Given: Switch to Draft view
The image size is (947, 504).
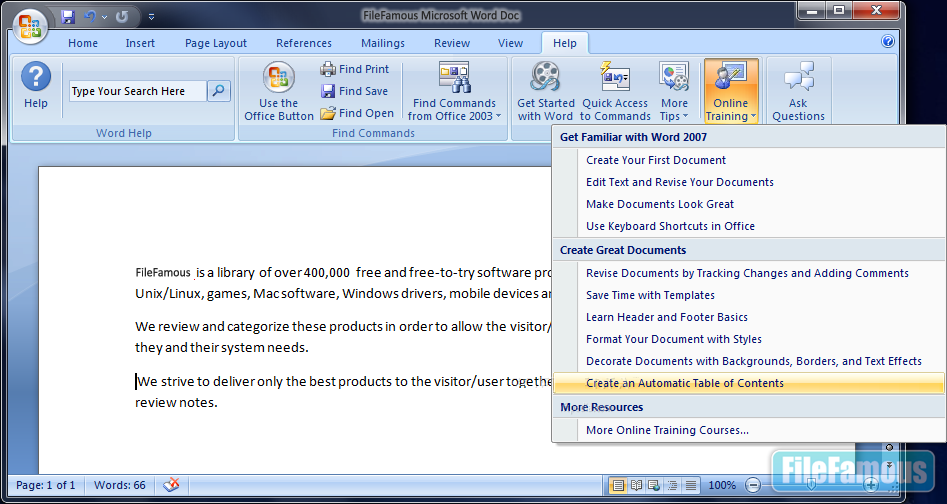Looking at the screenshot, I should pos(691,485).
